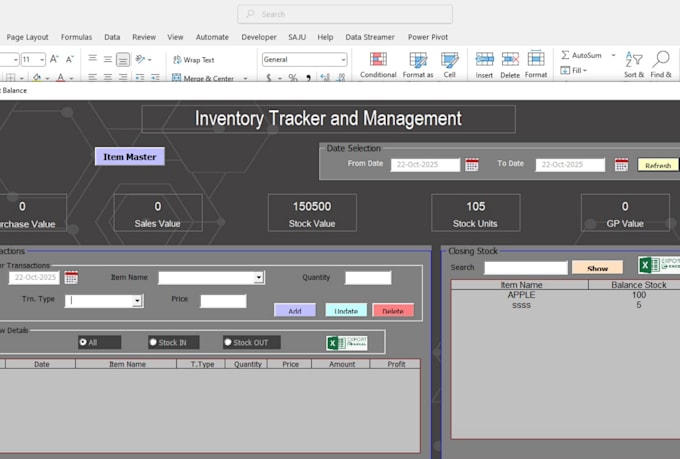Click the Update transaction button
Screen dimensions: 680x459
click(x=346, y=311)
